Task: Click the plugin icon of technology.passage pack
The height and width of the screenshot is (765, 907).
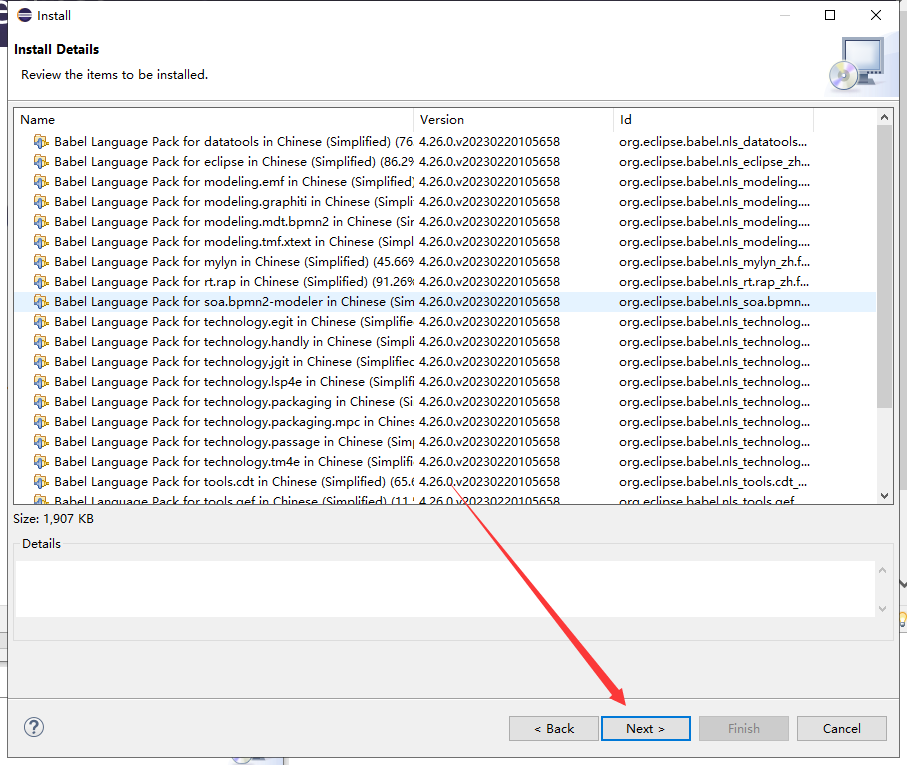Action: pos(41,442)
